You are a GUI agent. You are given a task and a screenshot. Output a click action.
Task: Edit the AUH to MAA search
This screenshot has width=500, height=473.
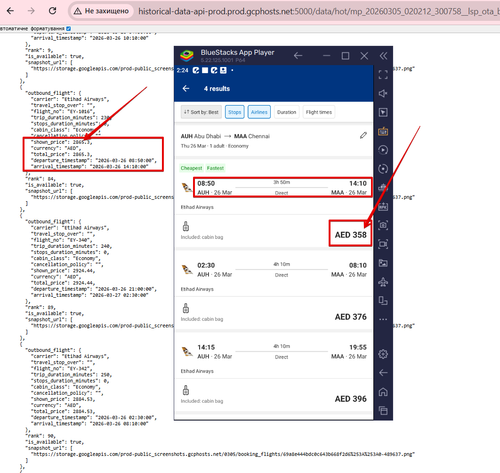(363, 135)
